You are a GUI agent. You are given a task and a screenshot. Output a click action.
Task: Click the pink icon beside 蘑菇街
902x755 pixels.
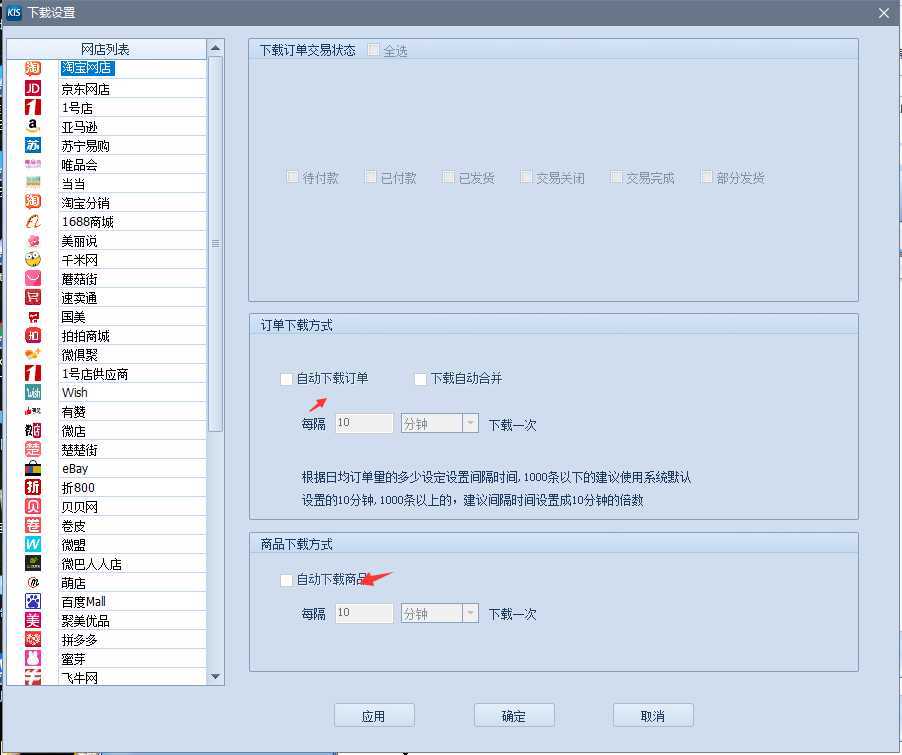click(33, 279)
